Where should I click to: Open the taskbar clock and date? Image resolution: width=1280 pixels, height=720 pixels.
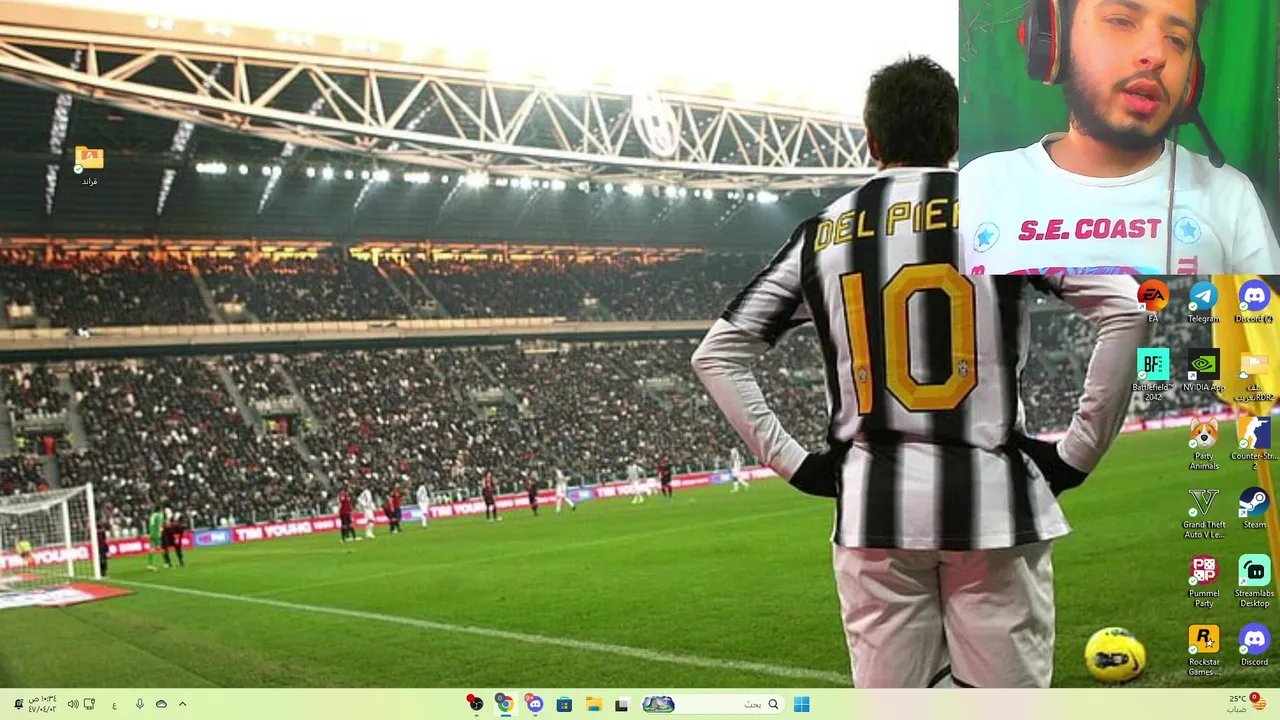pyautogui.click(x=42, y=704)
